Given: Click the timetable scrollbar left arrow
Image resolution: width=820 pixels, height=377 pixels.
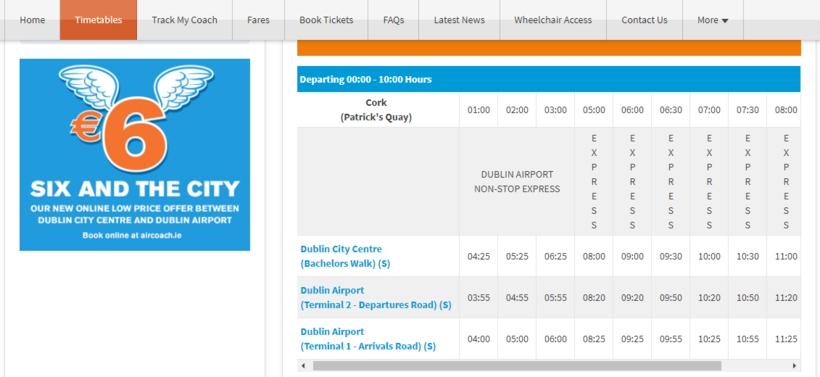Looking at the screenshot, I should point(303,365).
